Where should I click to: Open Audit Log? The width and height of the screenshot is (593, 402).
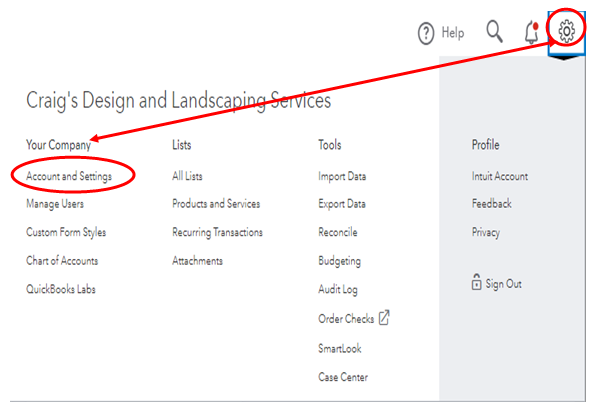[x=338, y=290]
